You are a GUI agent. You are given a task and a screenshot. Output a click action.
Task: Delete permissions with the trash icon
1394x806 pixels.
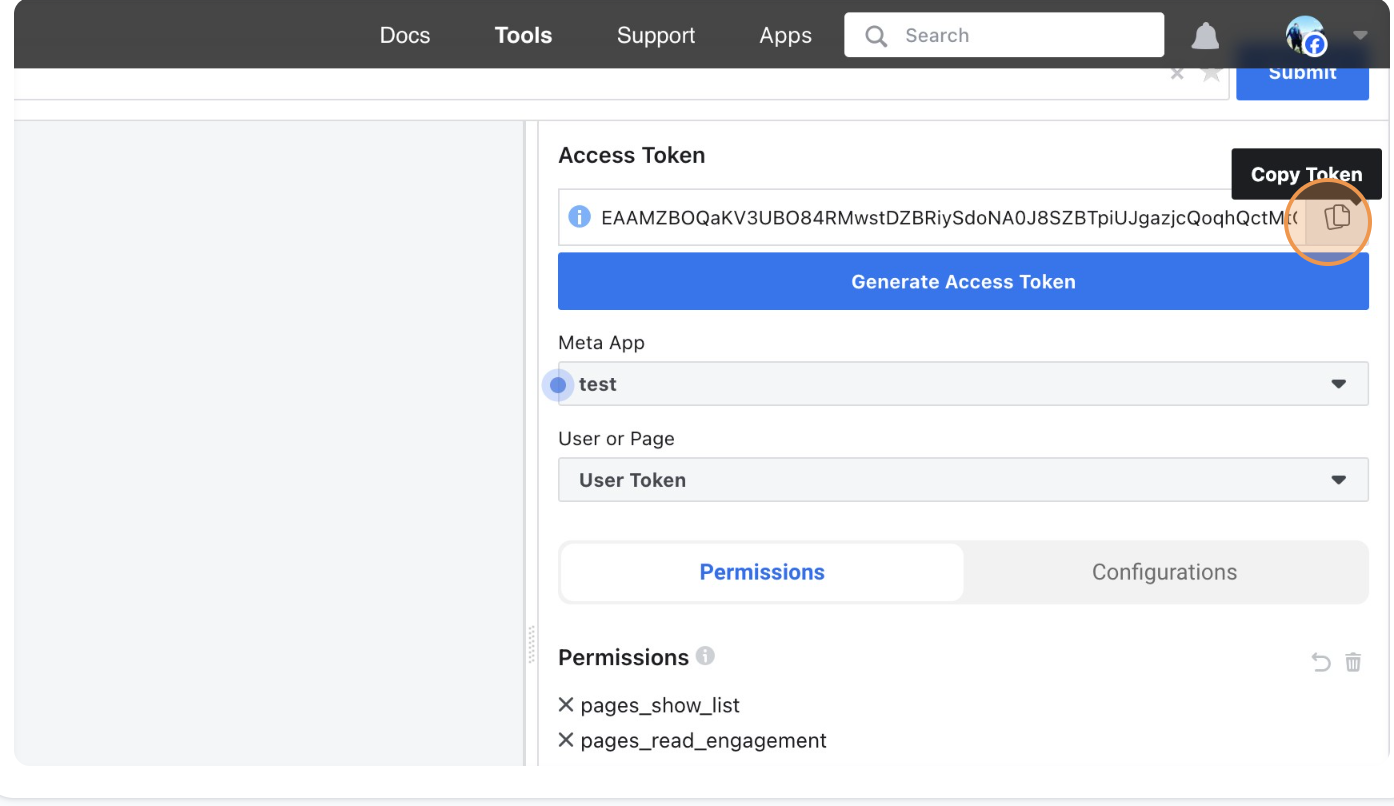click(1353, 662)
